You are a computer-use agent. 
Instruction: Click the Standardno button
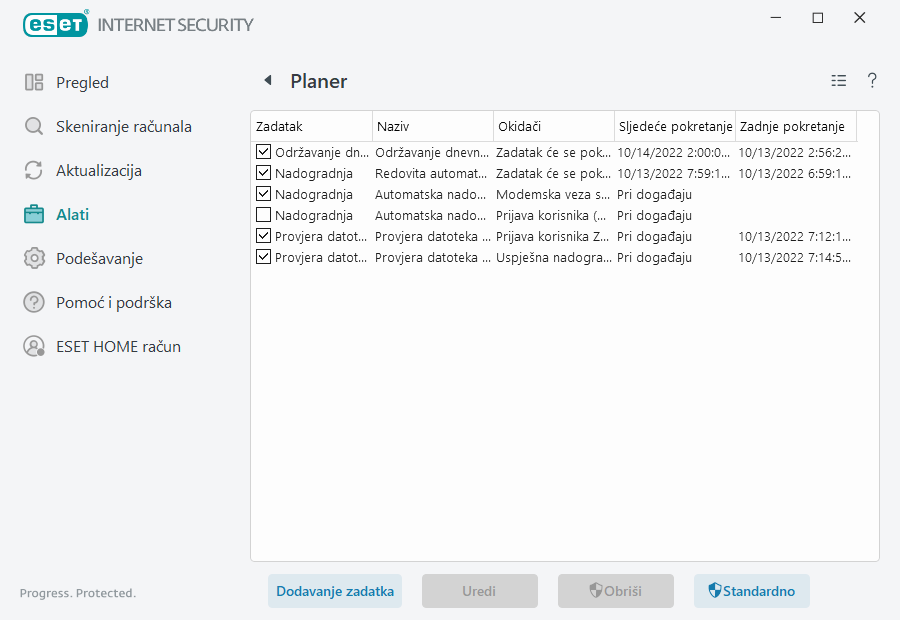pyautogui.click(x=751, y=591)
